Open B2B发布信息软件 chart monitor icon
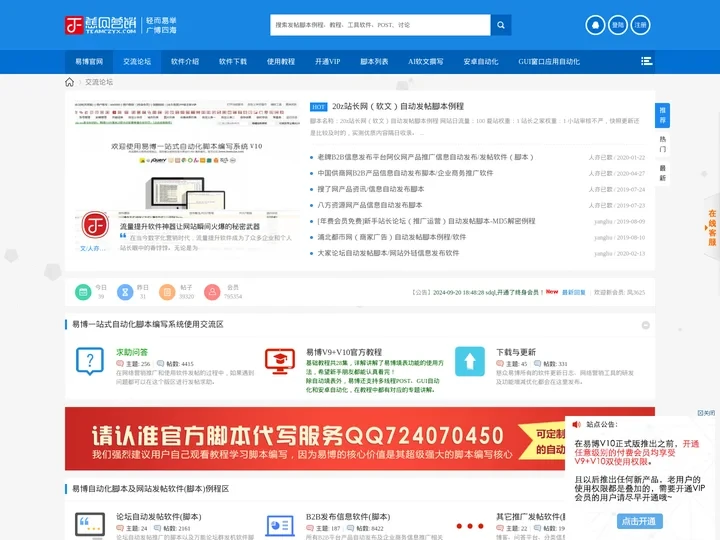The height and width of the screenshot is (540, 720). coord(280,526)
